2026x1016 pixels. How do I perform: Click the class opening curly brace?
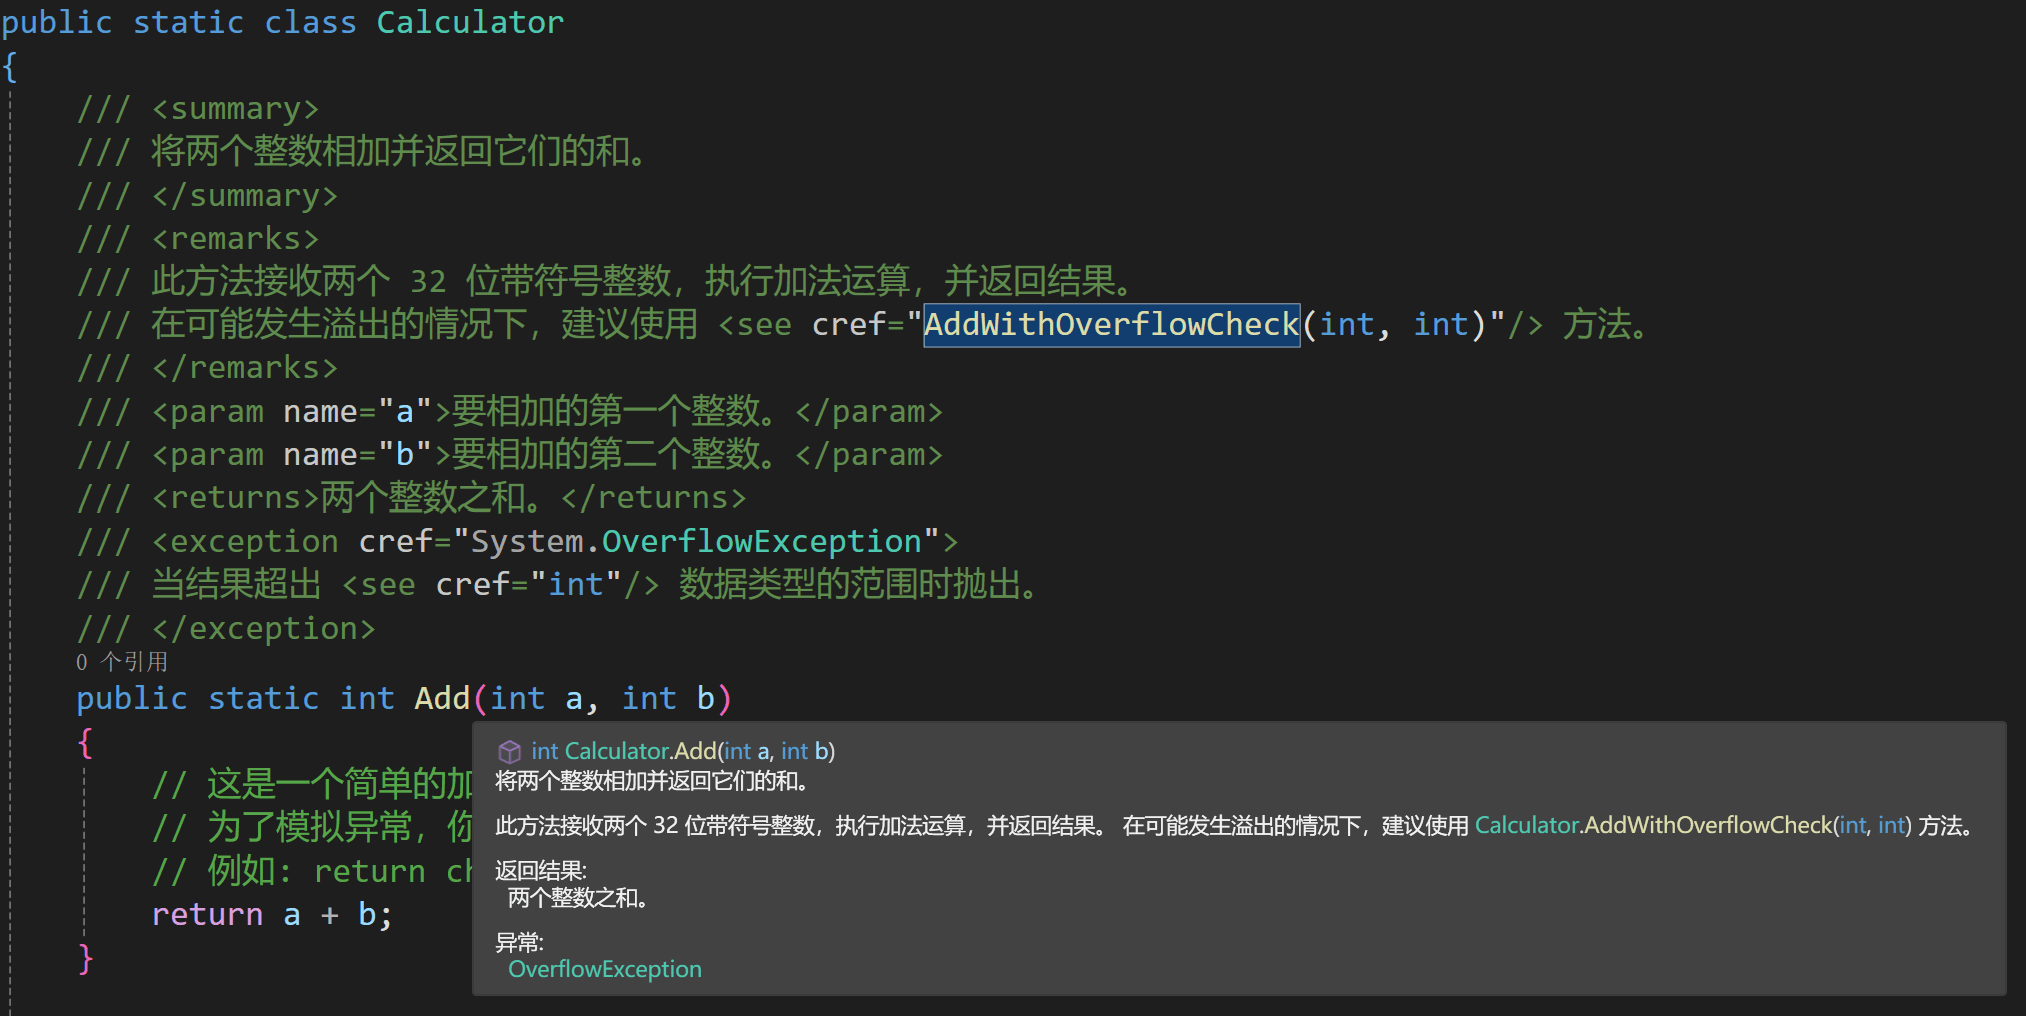[10, 66]
